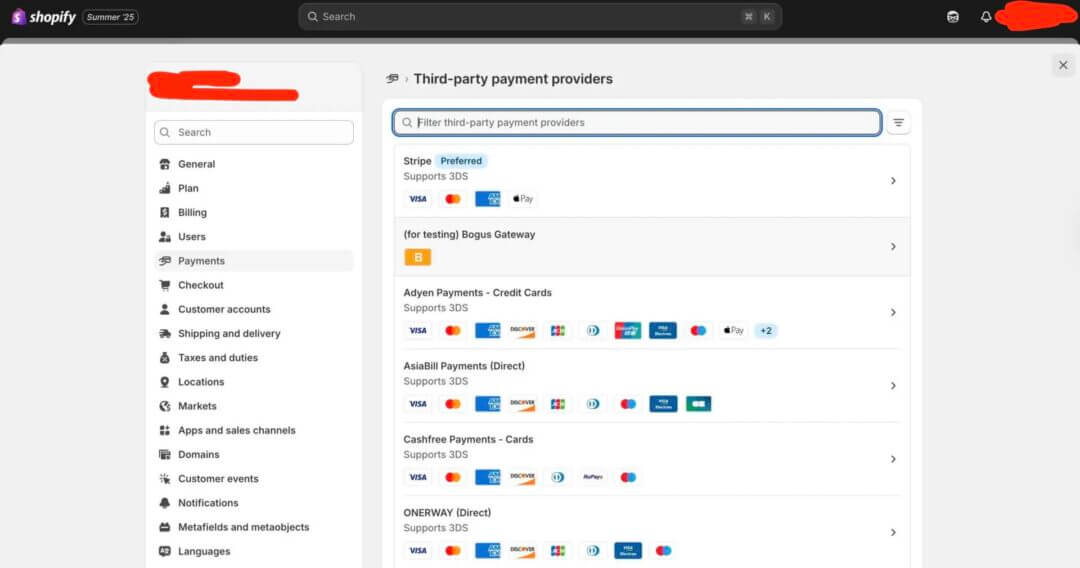Open Domains settings

pyautogui.click(x=253, y=454)
